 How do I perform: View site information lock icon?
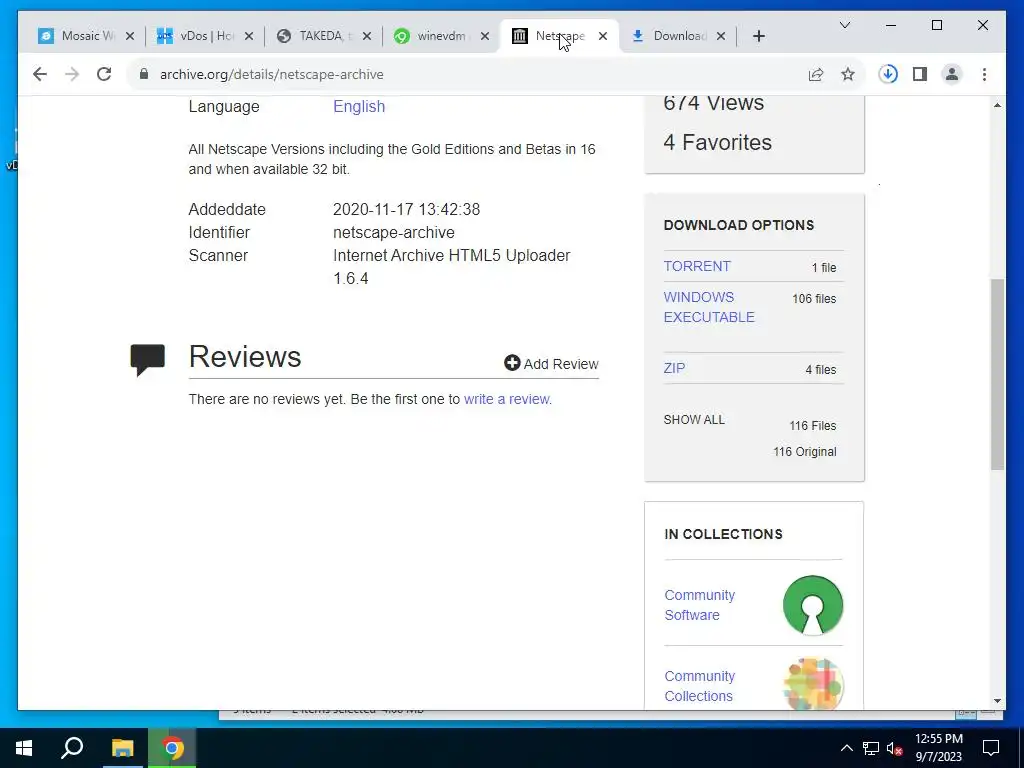tap(144, 74)
